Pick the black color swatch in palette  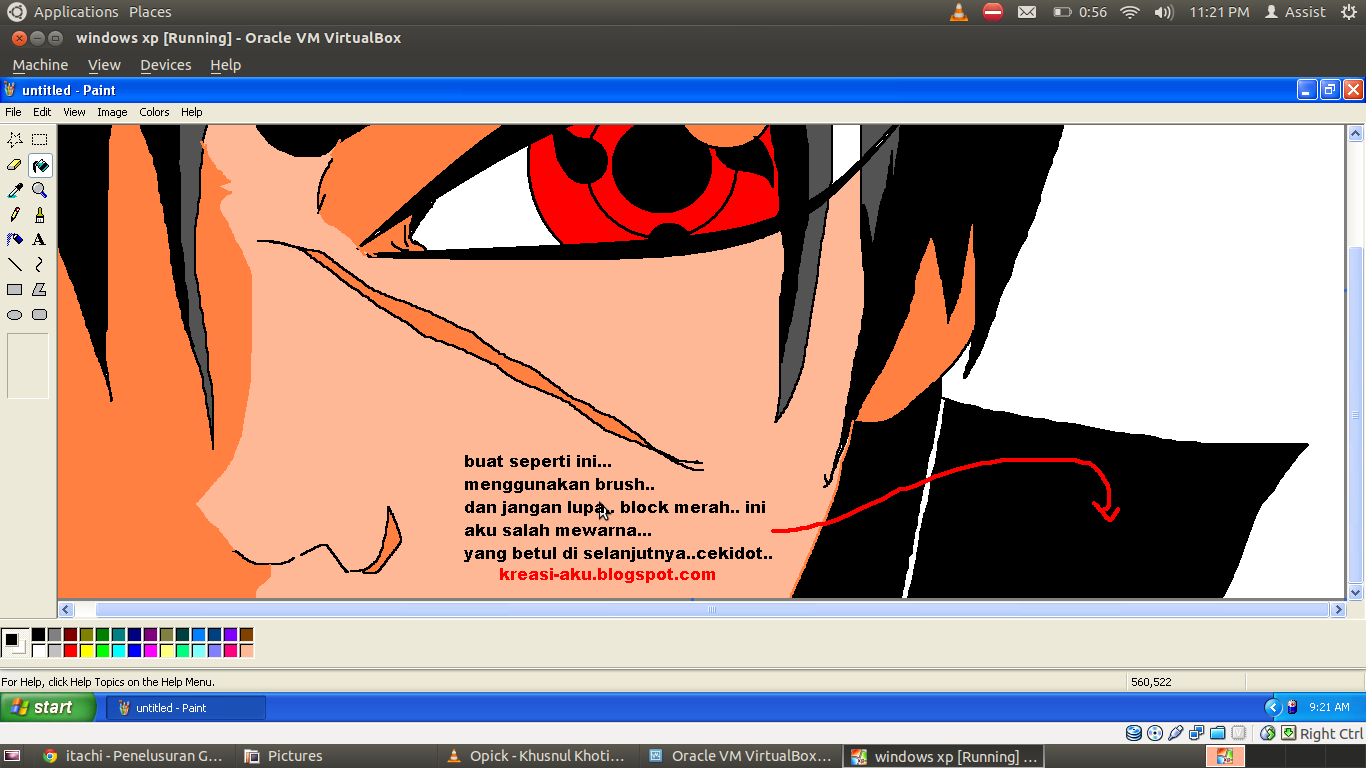[38, 635]
